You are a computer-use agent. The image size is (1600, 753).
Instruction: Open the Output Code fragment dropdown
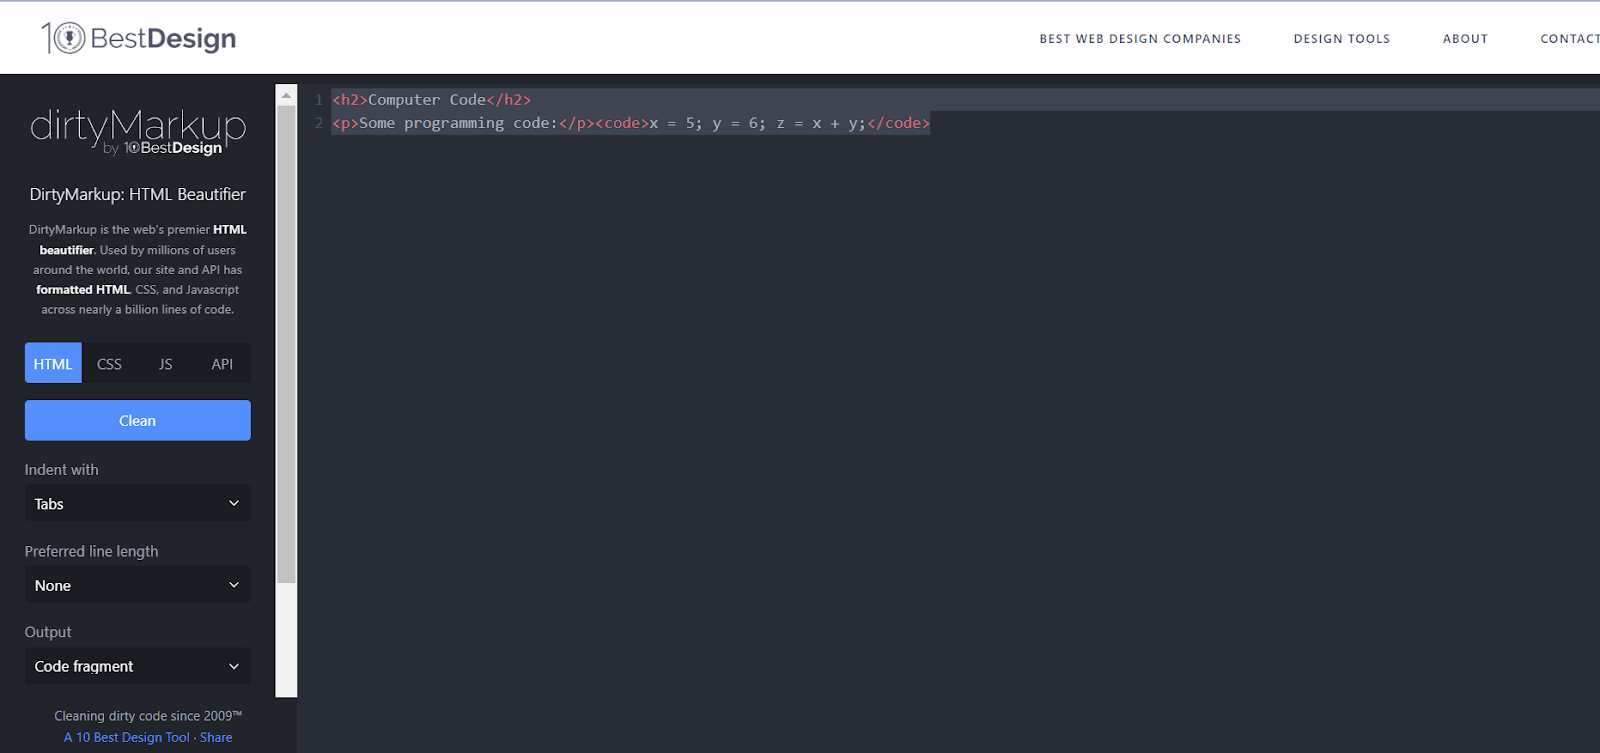tap(138, 666)
